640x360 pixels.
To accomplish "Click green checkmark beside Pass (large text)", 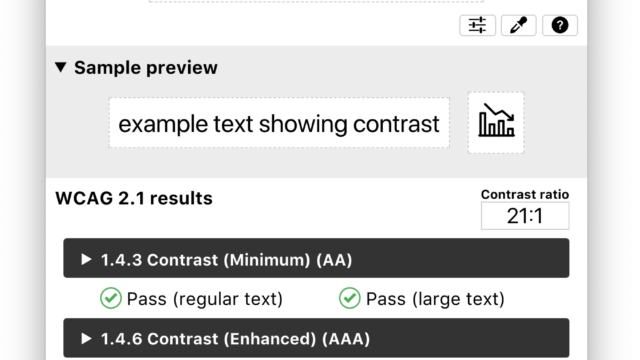I will pyautogui.click(x=349, y=298).
